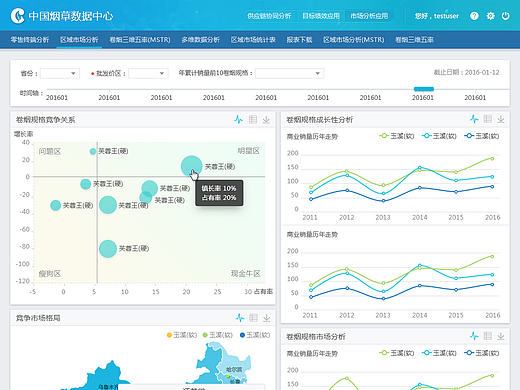Switch to 多维数据分析 tab
Viewport: 520px width, 390px height.
[x=201, y=40]
